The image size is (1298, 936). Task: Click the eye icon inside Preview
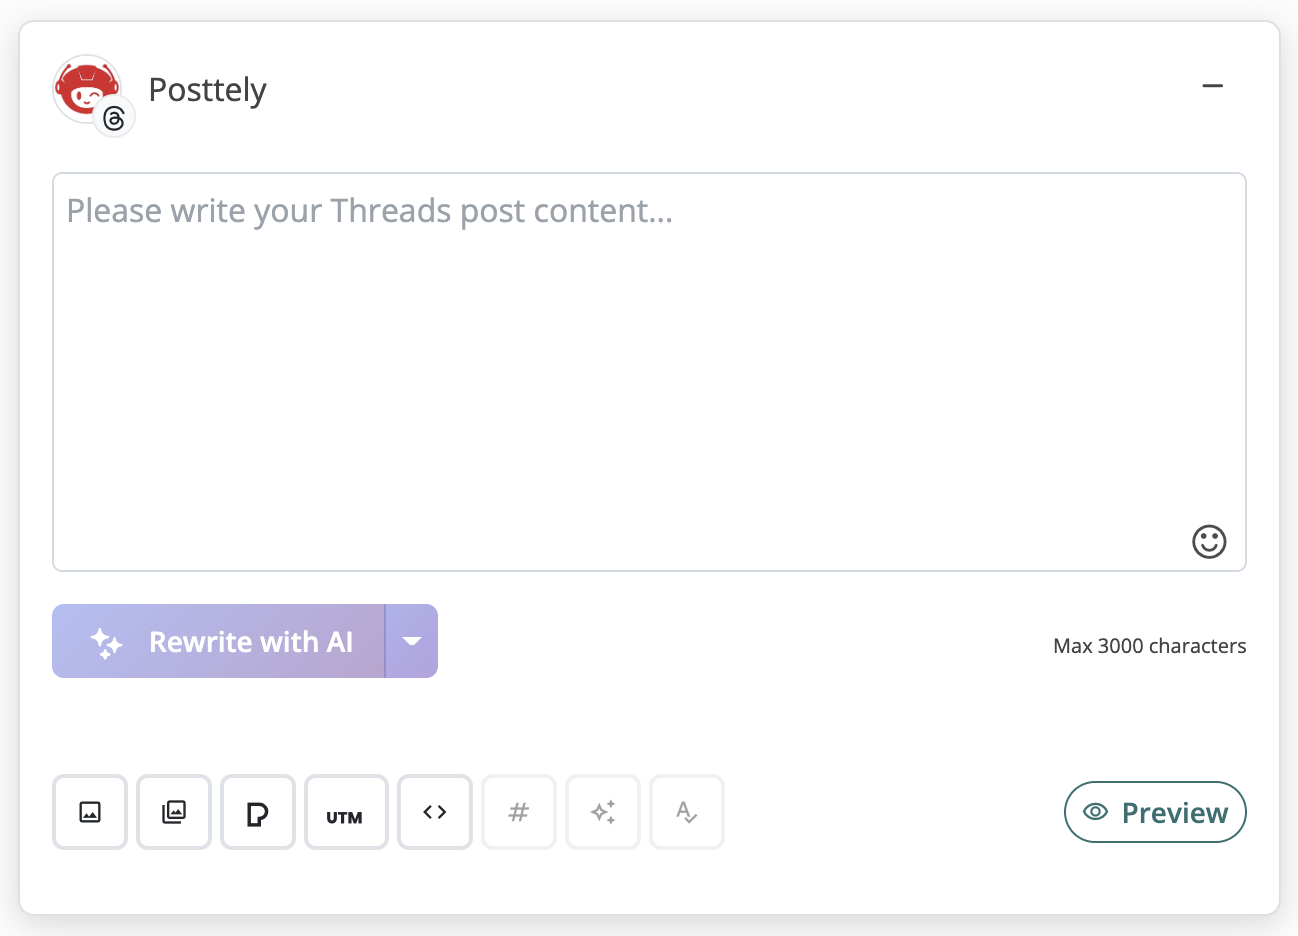click(1096, 812)
